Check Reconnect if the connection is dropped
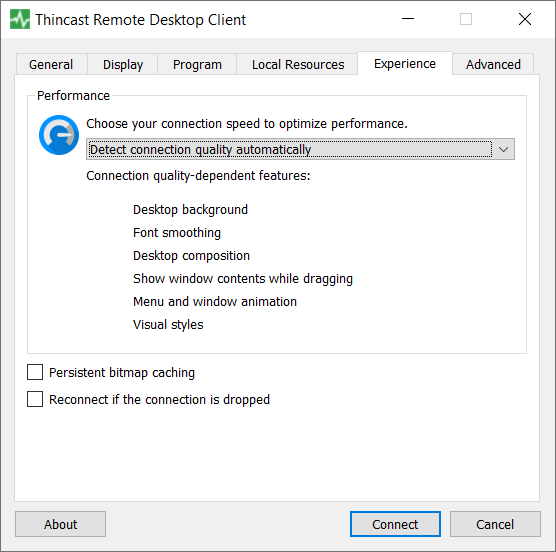Image resolution: width=556 pixels, height=552 pixels. click(x=35, y=399)
